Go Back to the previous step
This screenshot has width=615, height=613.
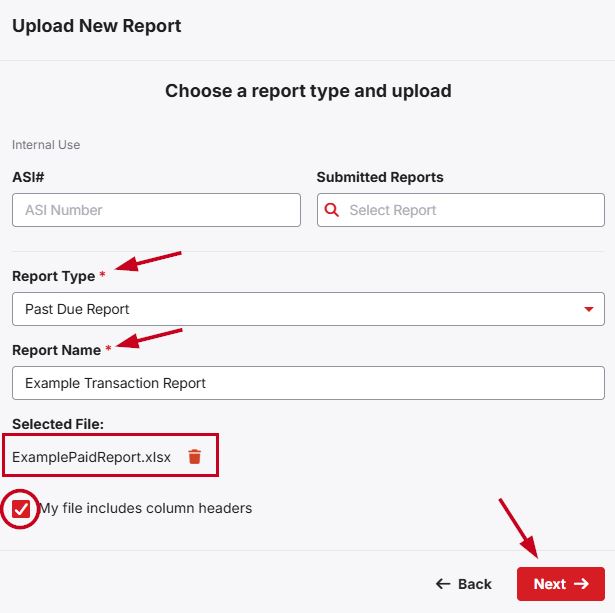coord(464,584)
